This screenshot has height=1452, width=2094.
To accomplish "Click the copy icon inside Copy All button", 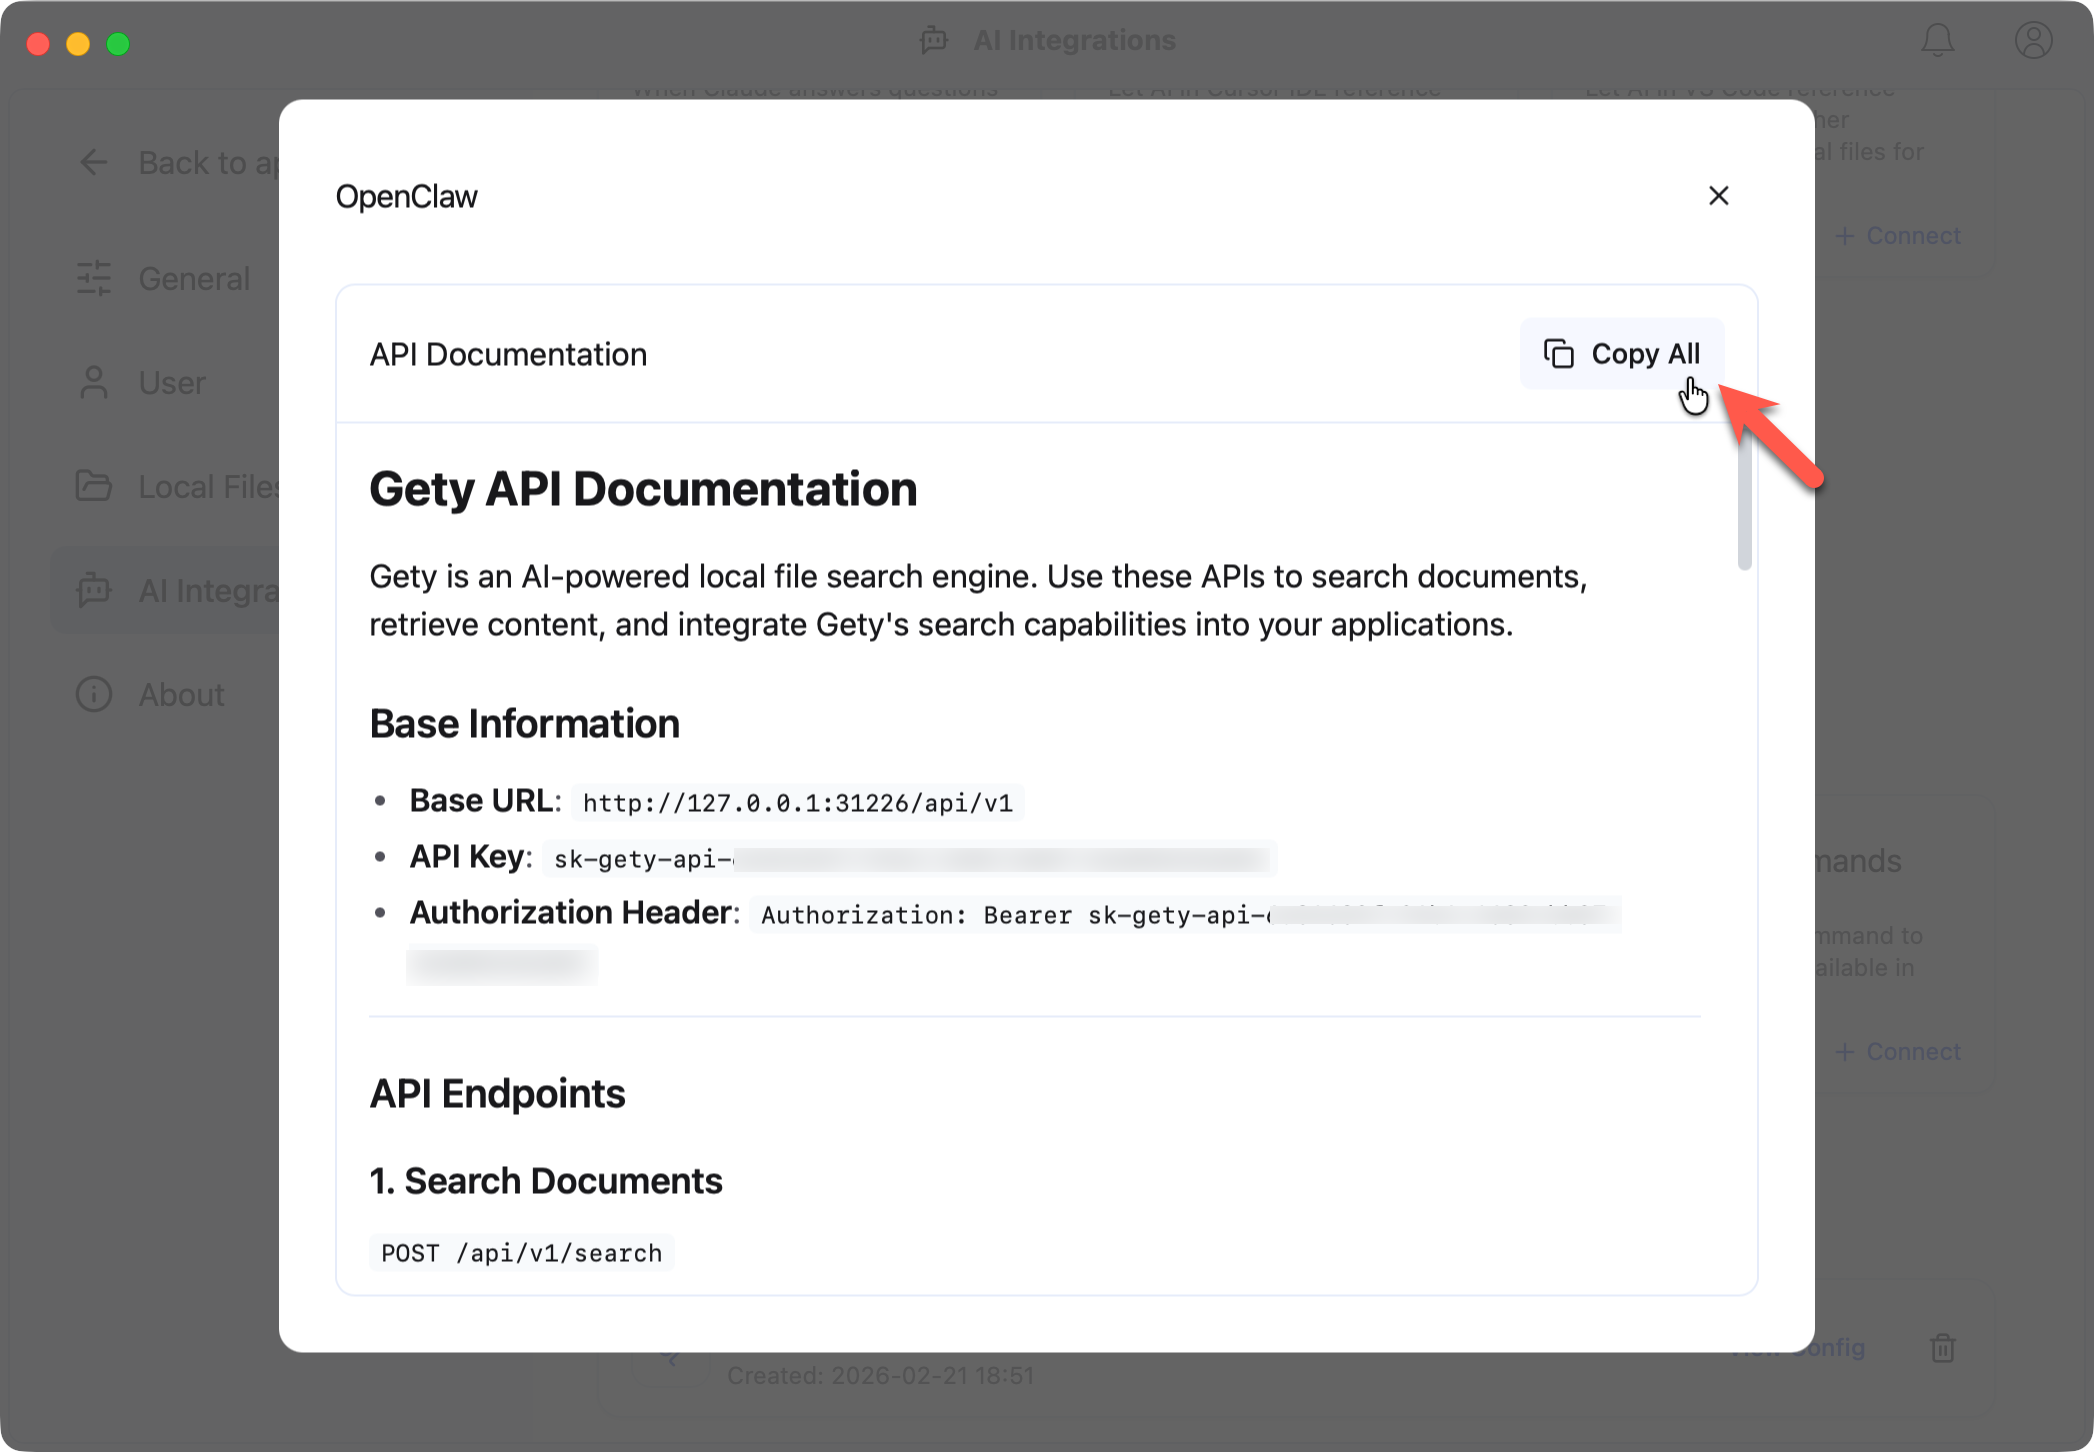I will [1558, 353].
